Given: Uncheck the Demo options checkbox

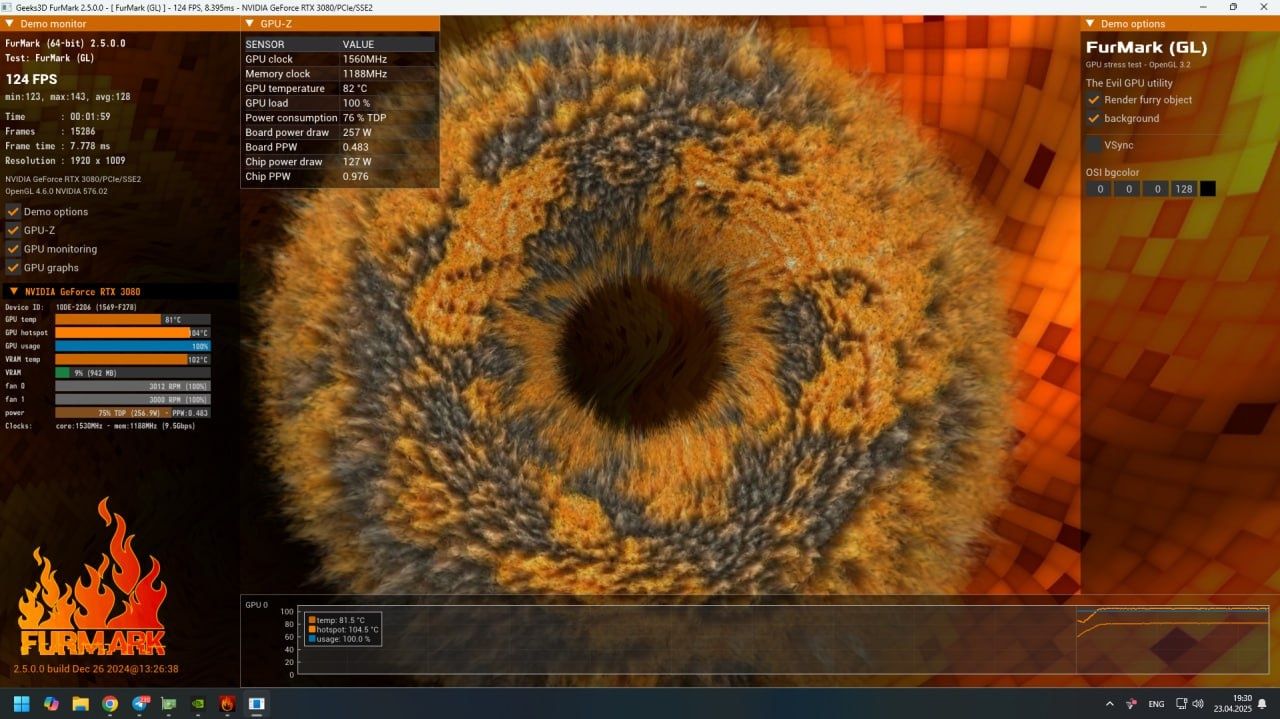Looking at the screenshot, I should tap(13, 211).
